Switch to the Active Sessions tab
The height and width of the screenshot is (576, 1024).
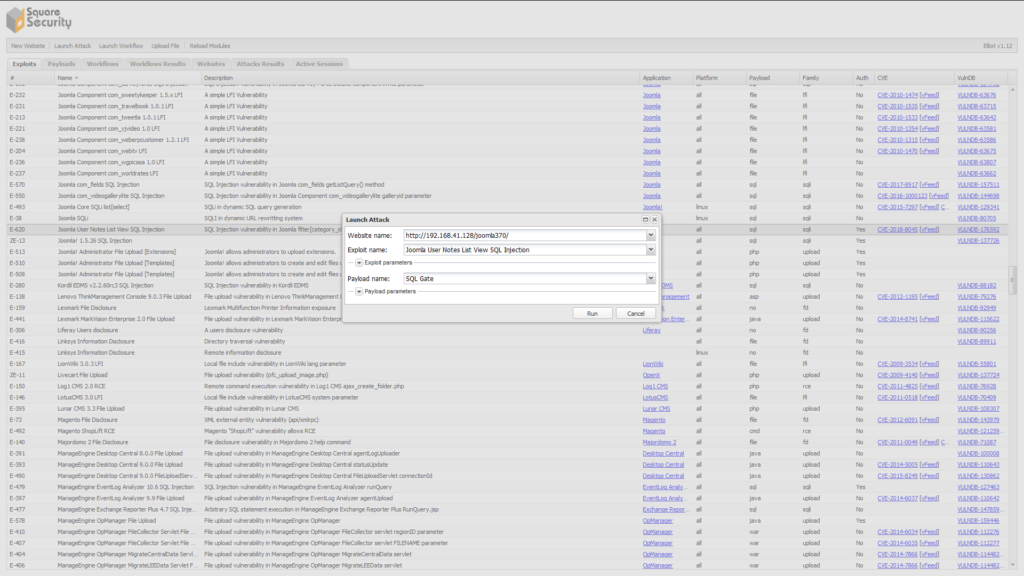point(319,64)
